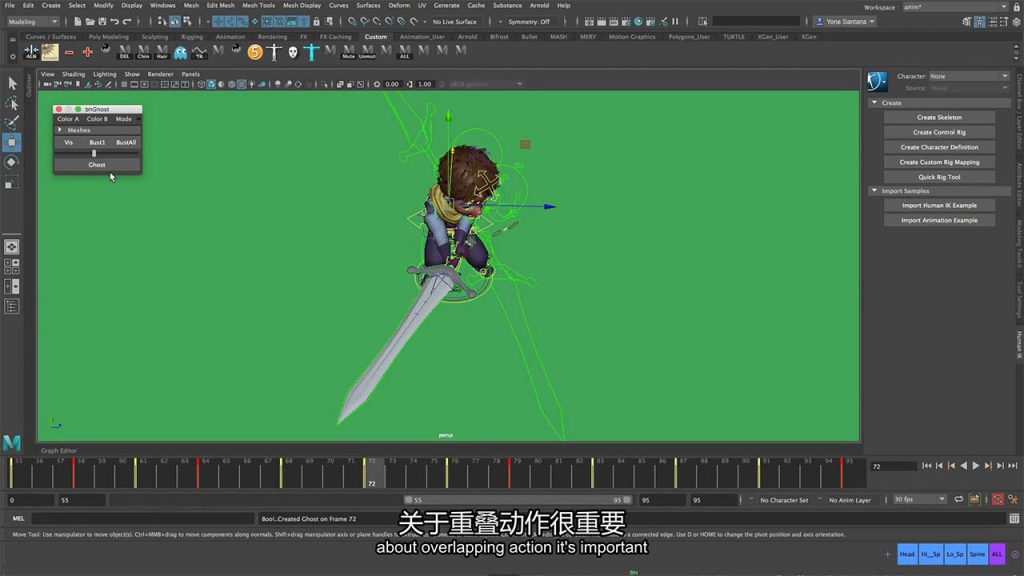Click the play forwards button

976,466
